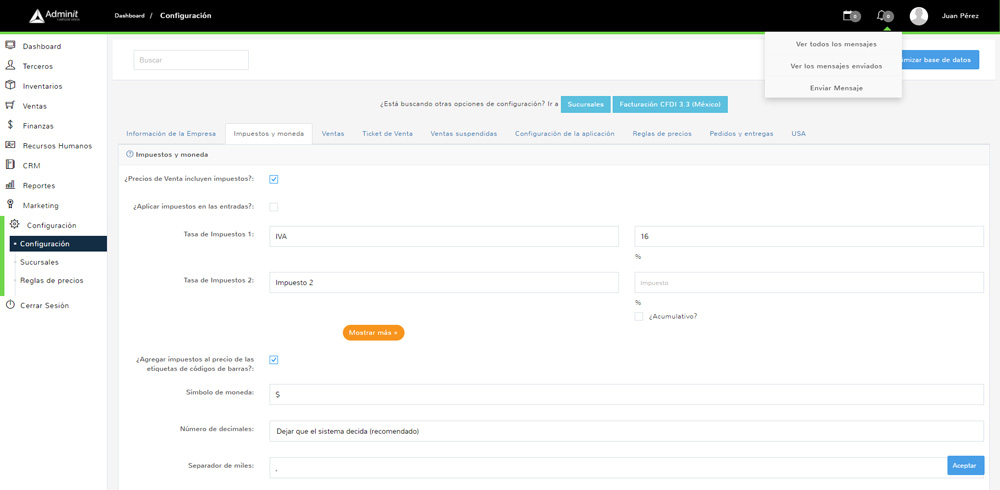Image resolution: width=1000 pixels, height=490 pixels.
Task: Open Reportes using the bar chart icon
Action: point(10,185)
